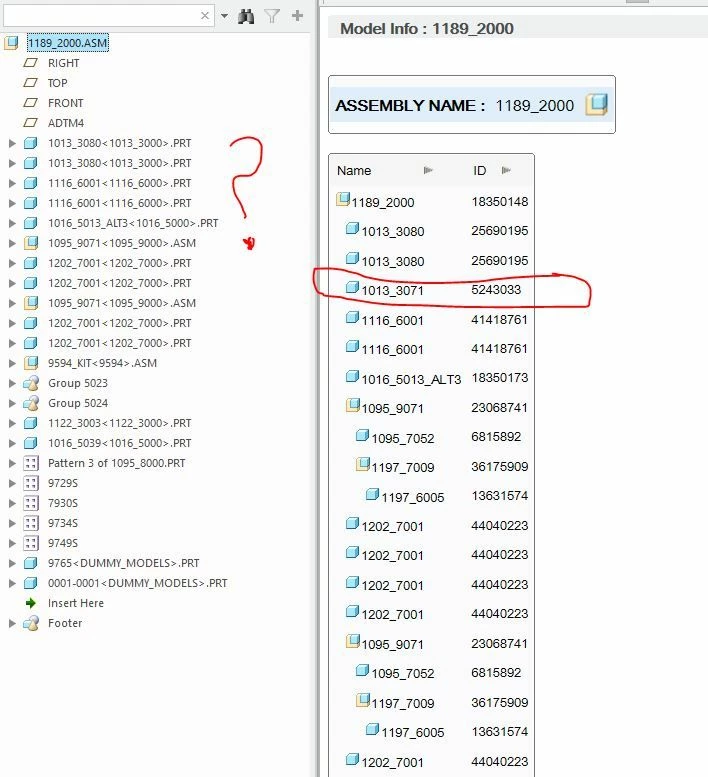Expand the 7930S pattern node
This screenshot has width=708, height=777.
(12, 503)
